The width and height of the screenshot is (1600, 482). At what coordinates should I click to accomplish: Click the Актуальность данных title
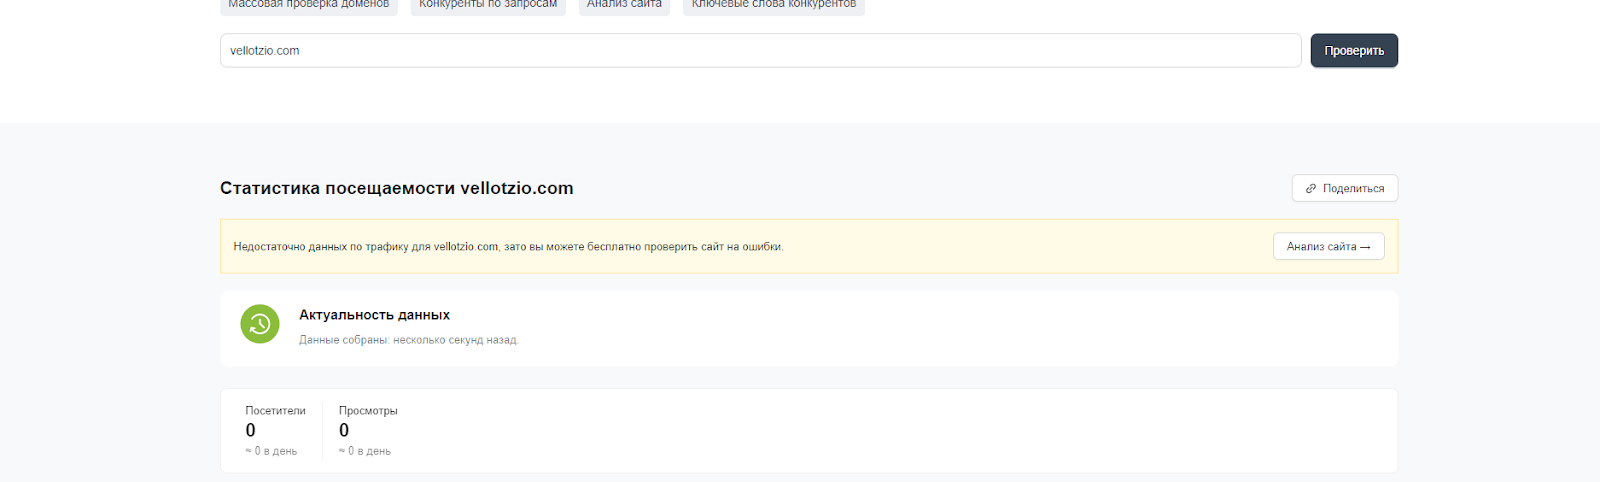click(x=374, y=315)
